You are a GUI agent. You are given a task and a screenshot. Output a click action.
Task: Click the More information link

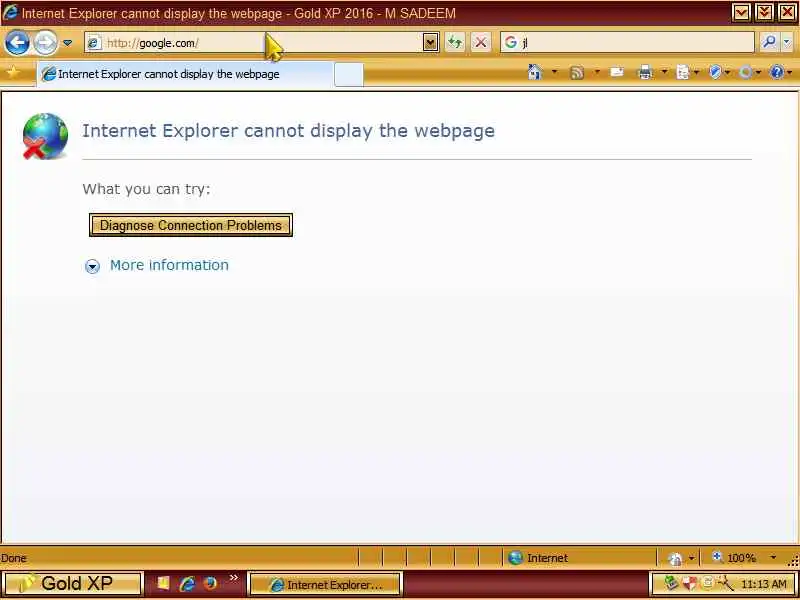coord(169,265)
